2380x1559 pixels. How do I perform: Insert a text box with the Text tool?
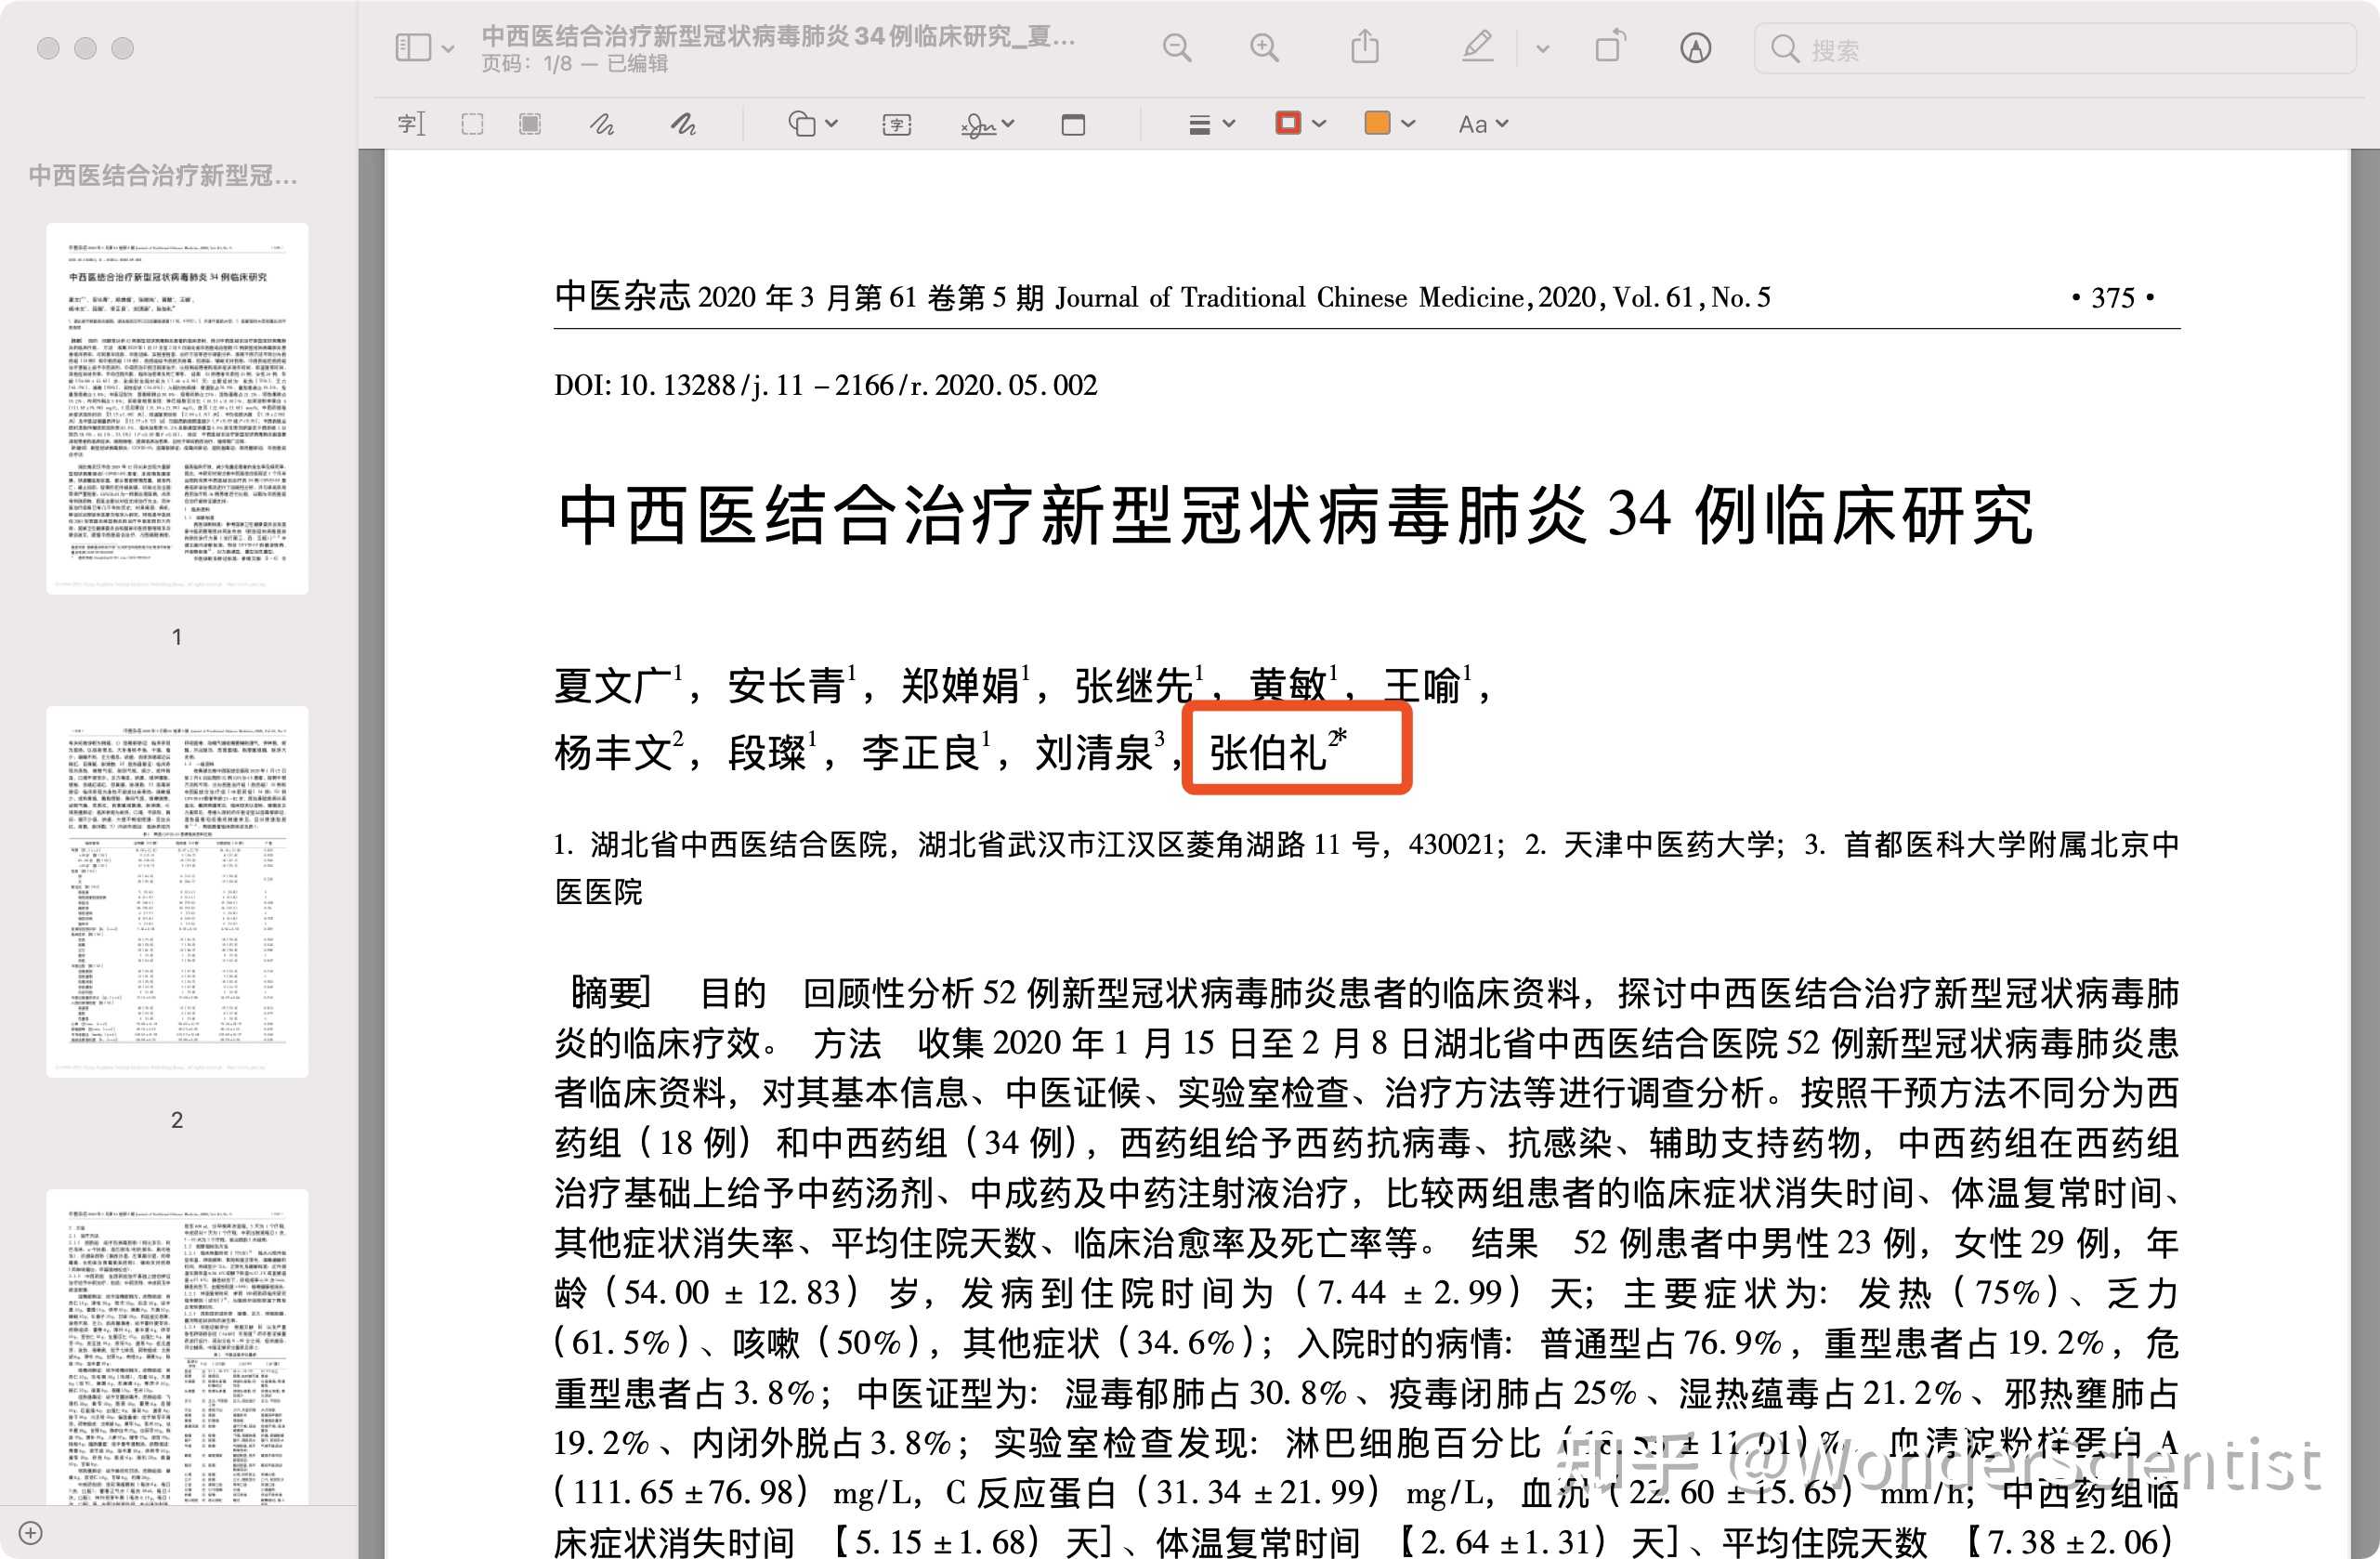[x=897, y=124]
